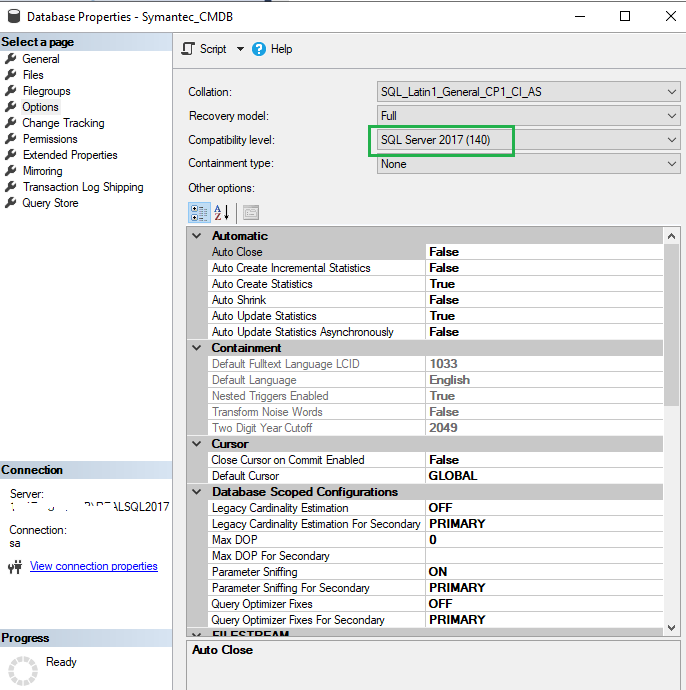This screenshot has height=690, width=686.
Task: Select the Default Fulltext Language LCID row
Action: [x=435, y=364]
